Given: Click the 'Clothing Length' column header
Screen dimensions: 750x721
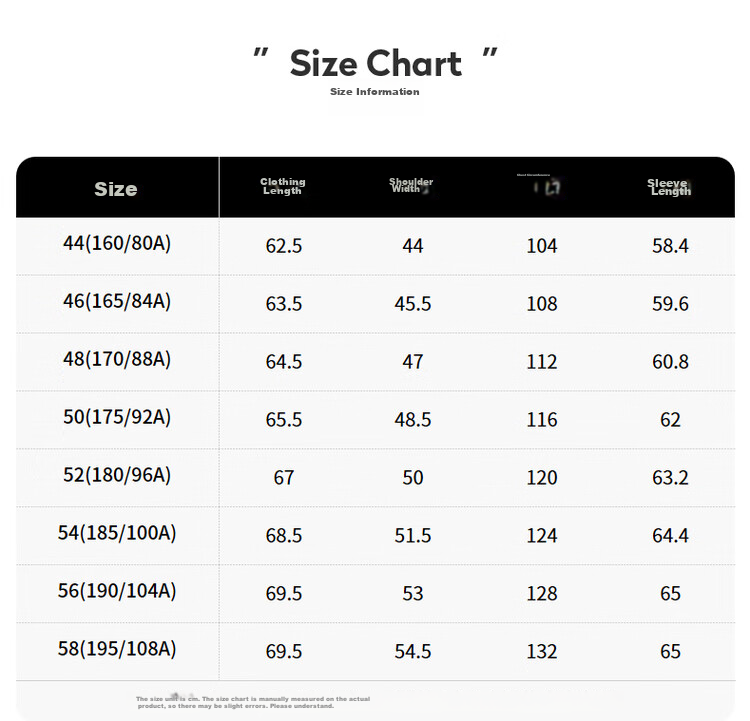Looking at the screenshot, I should pyautogui.click(x=283, y=186).
